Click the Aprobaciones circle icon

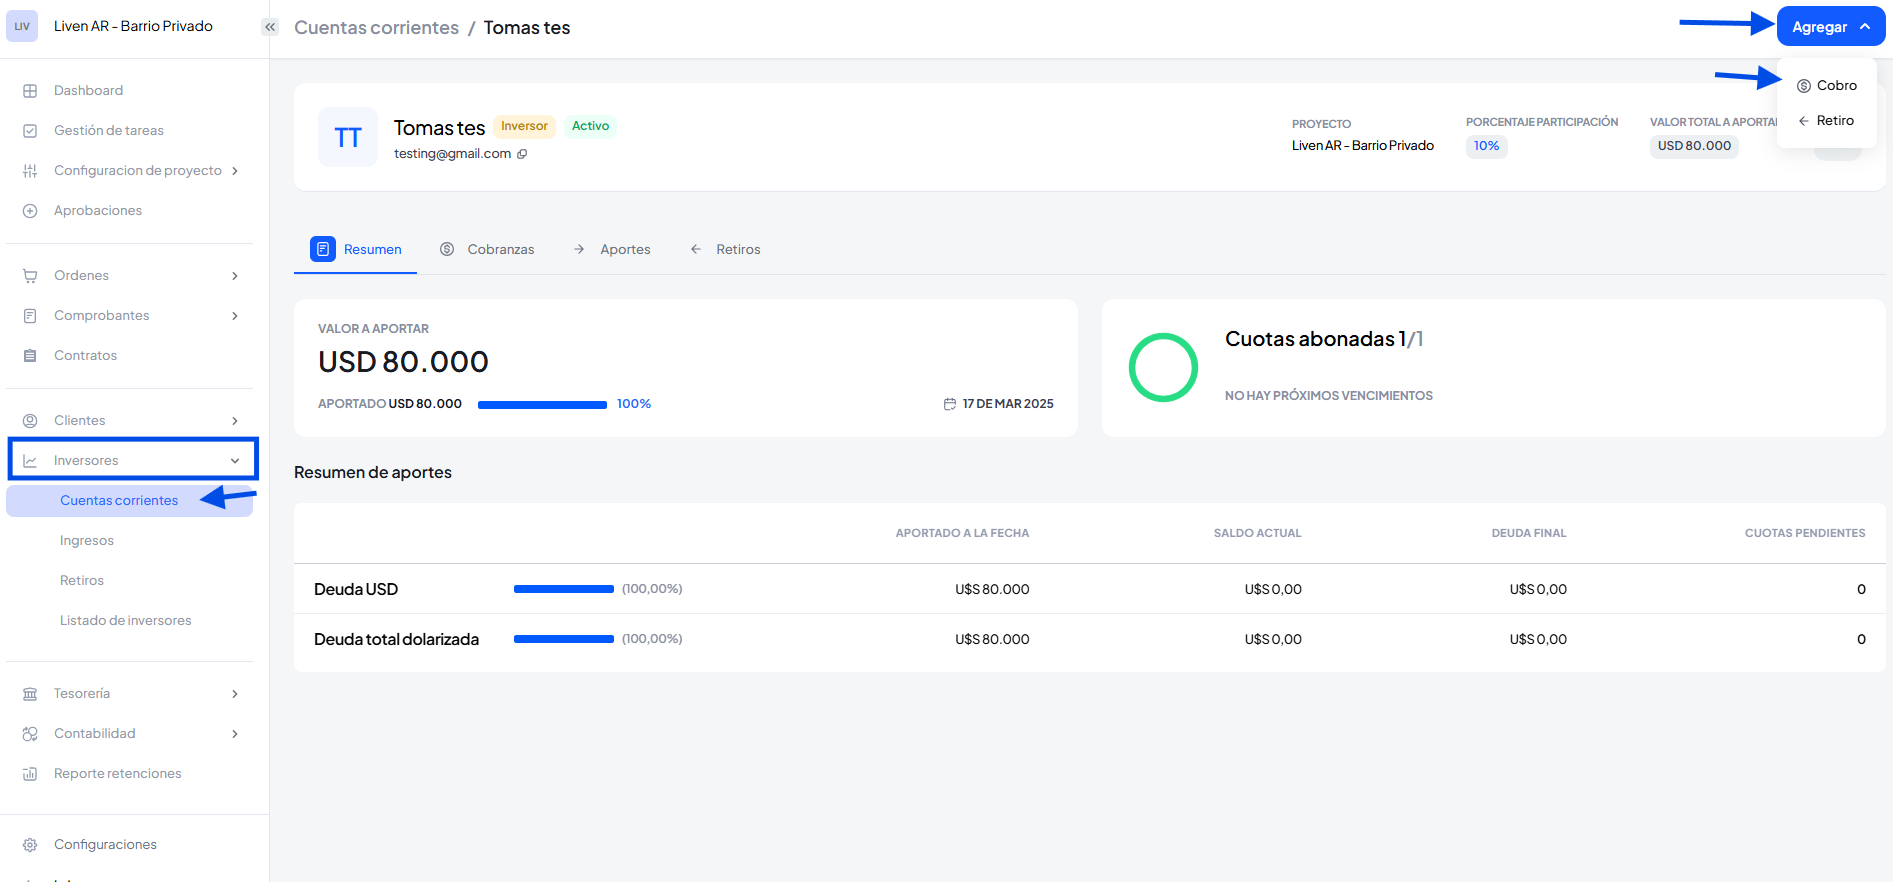click(x=30, y=211)
